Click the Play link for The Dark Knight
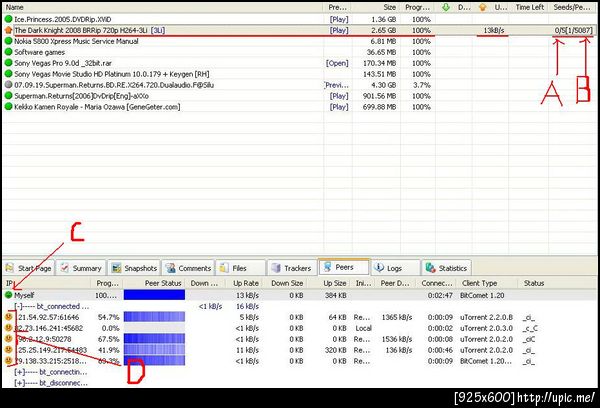The image size is (600, 408). (339, 30)
